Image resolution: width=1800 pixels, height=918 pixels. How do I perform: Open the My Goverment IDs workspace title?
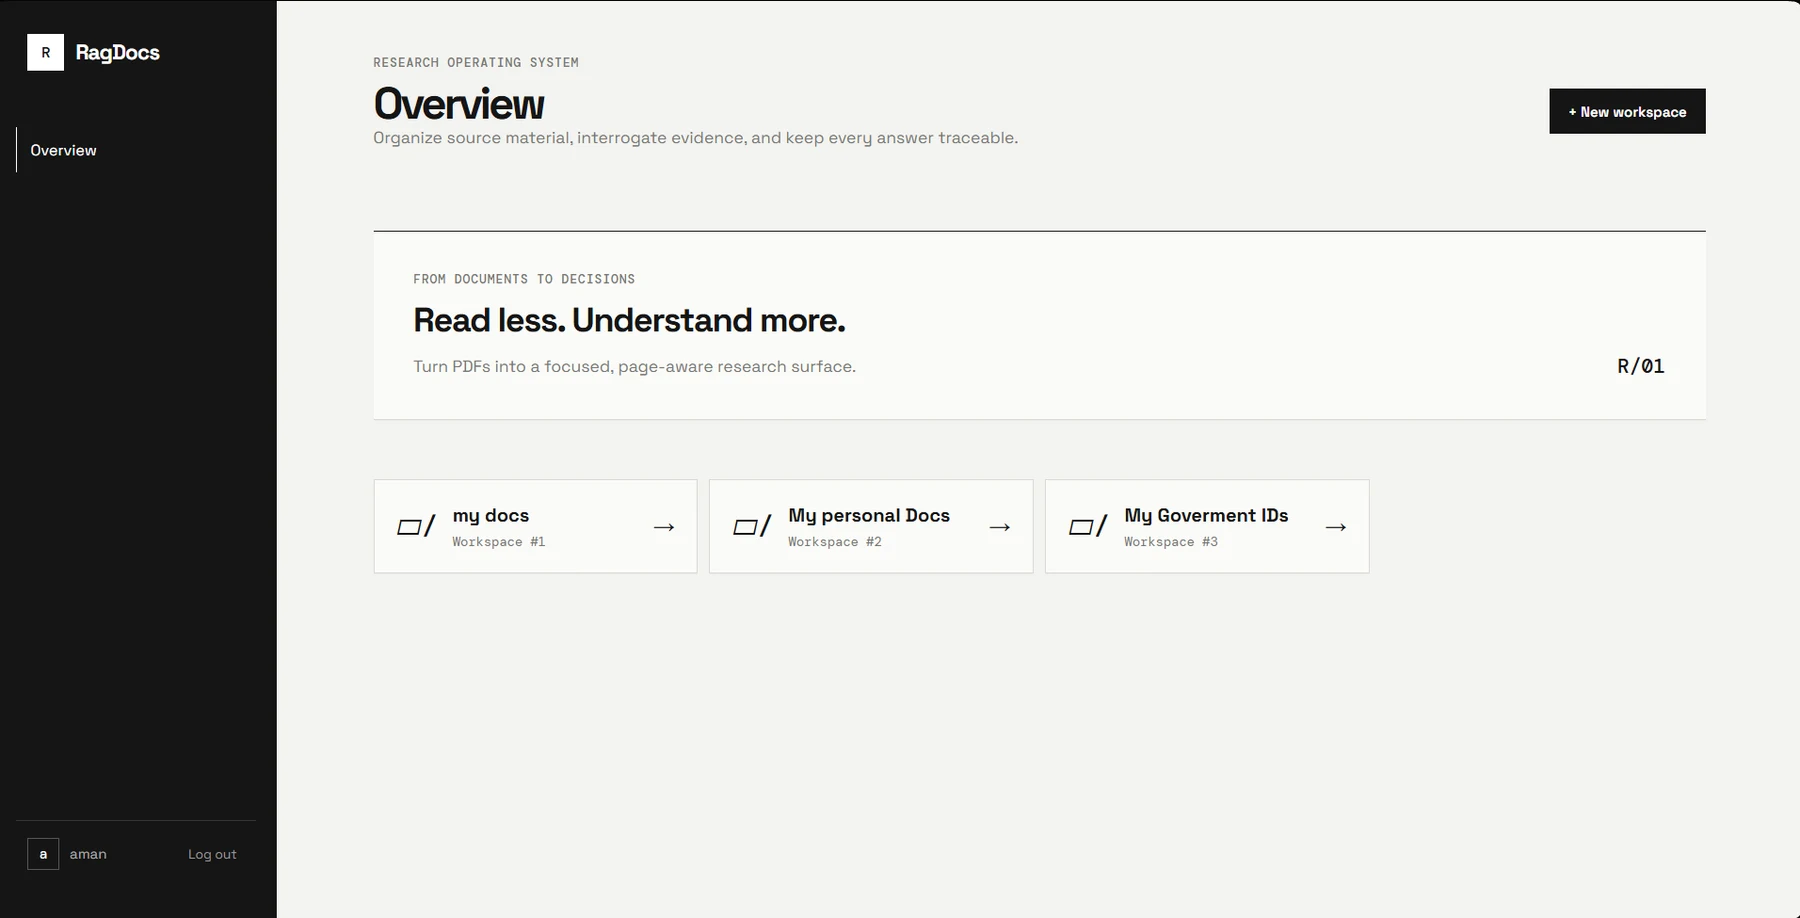tap(1206, 515)
